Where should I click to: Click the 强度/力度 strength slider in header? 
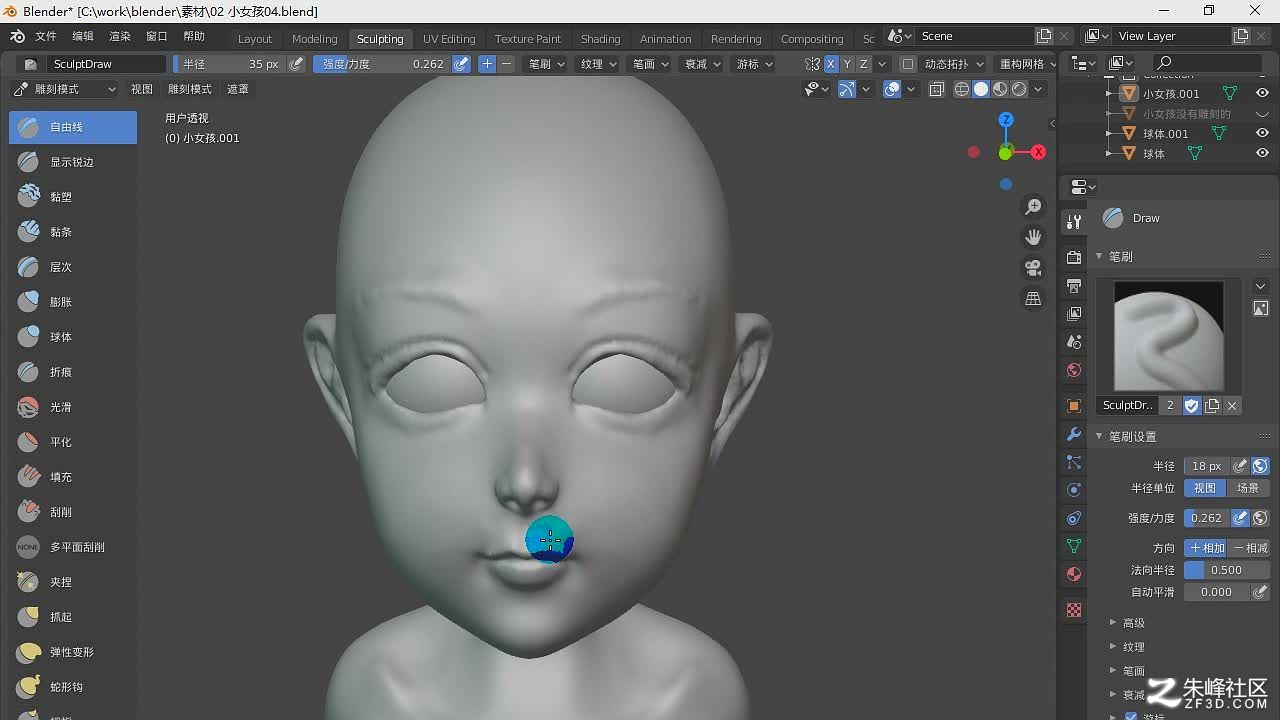point(382,64)
